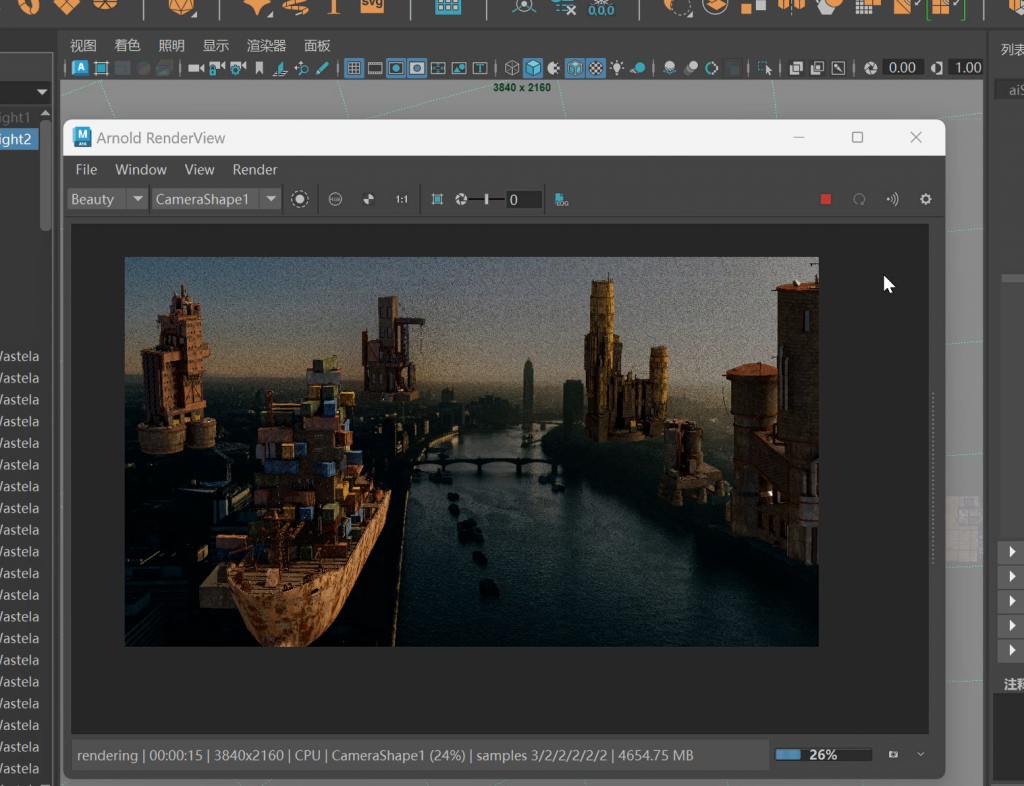Click the RGB channel display icon

click(x=335, y=199)
